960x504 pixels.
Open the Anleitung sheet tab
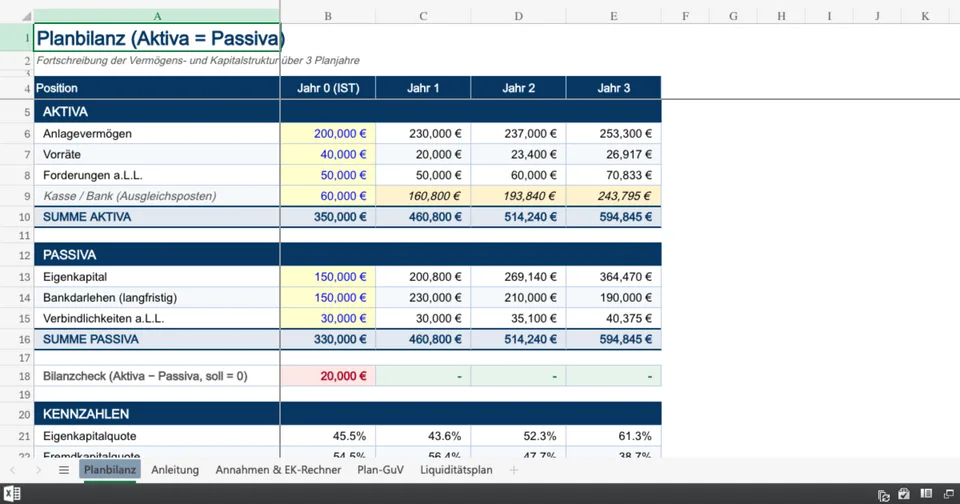tap(175, 470)
